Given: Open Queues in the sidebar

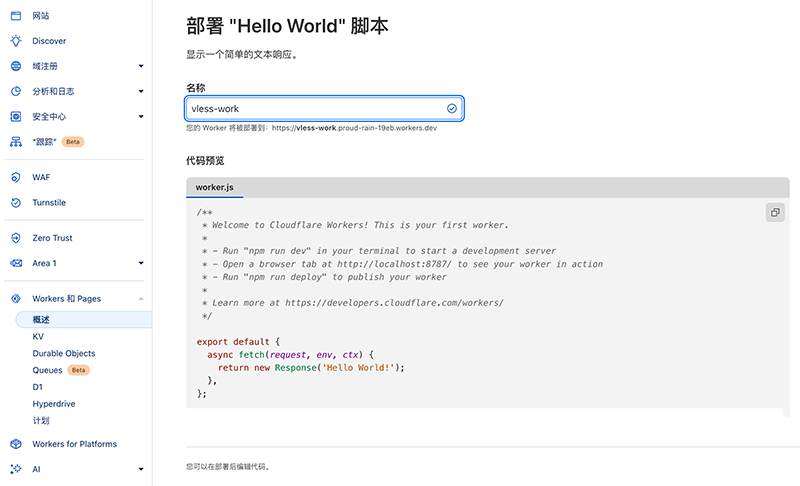Looking at the screenshot, I should [47, 370].
